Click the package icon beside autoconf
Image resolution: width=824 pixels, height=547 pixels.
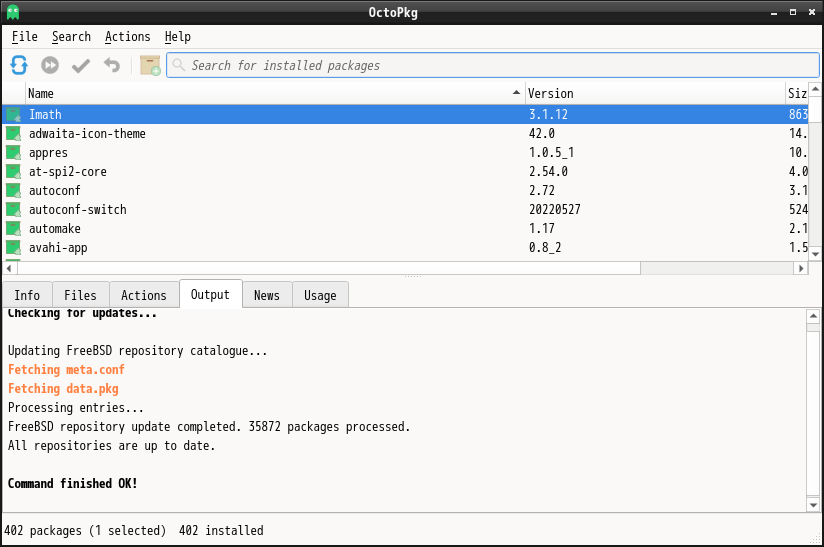[13, 191]
